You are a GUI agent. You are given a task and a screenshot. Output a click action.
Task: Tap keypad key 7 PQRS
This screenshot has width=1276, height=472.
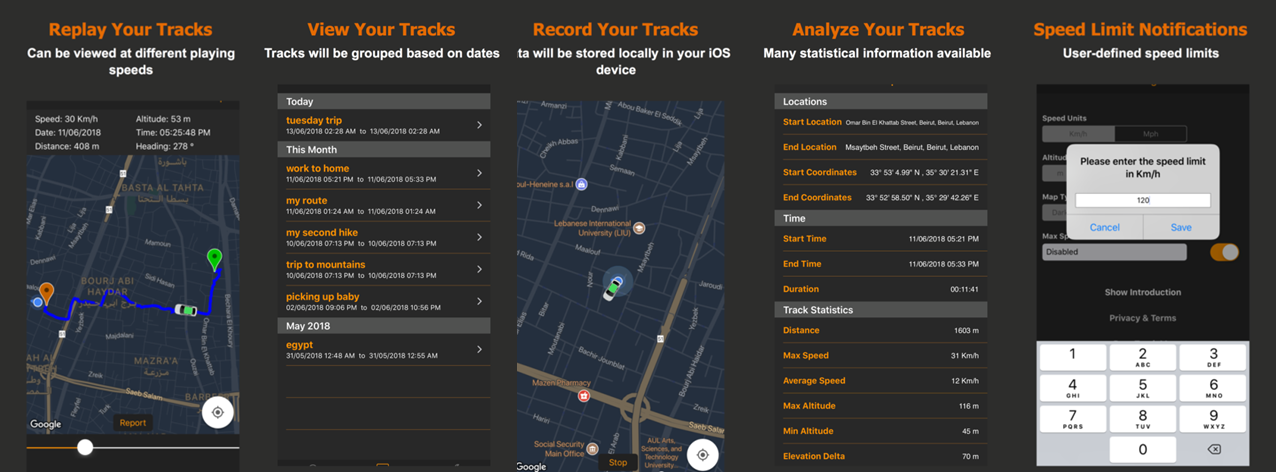click(x=1073, y=418)
